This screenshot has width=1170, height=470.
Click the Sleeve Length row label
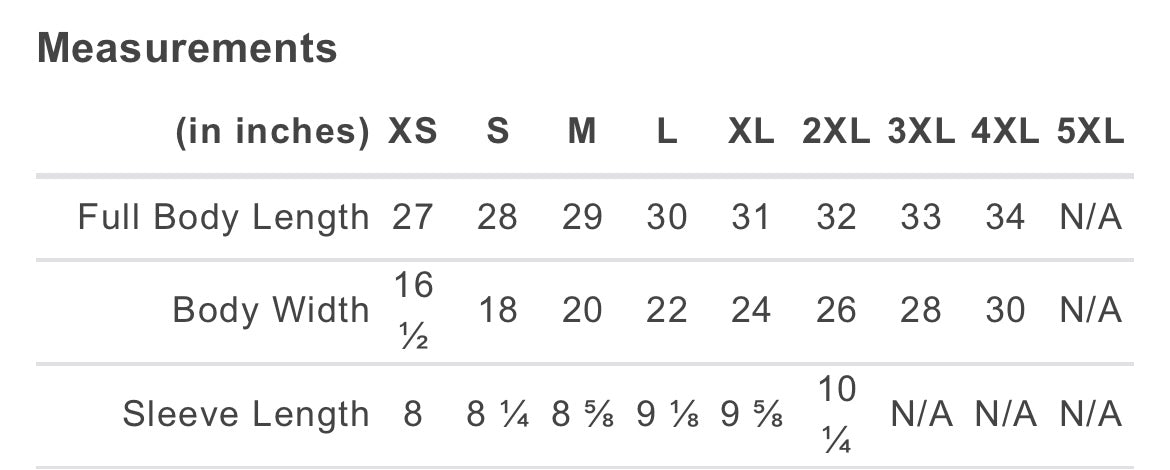point(246,414)
